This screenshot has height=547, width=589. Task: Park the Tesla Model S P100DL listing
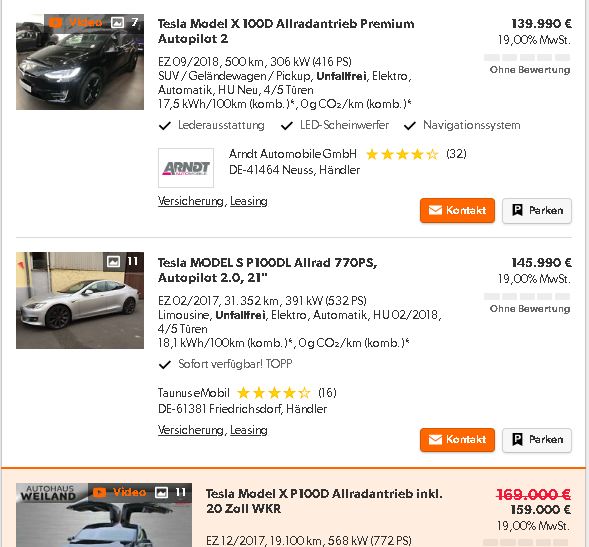537,440
